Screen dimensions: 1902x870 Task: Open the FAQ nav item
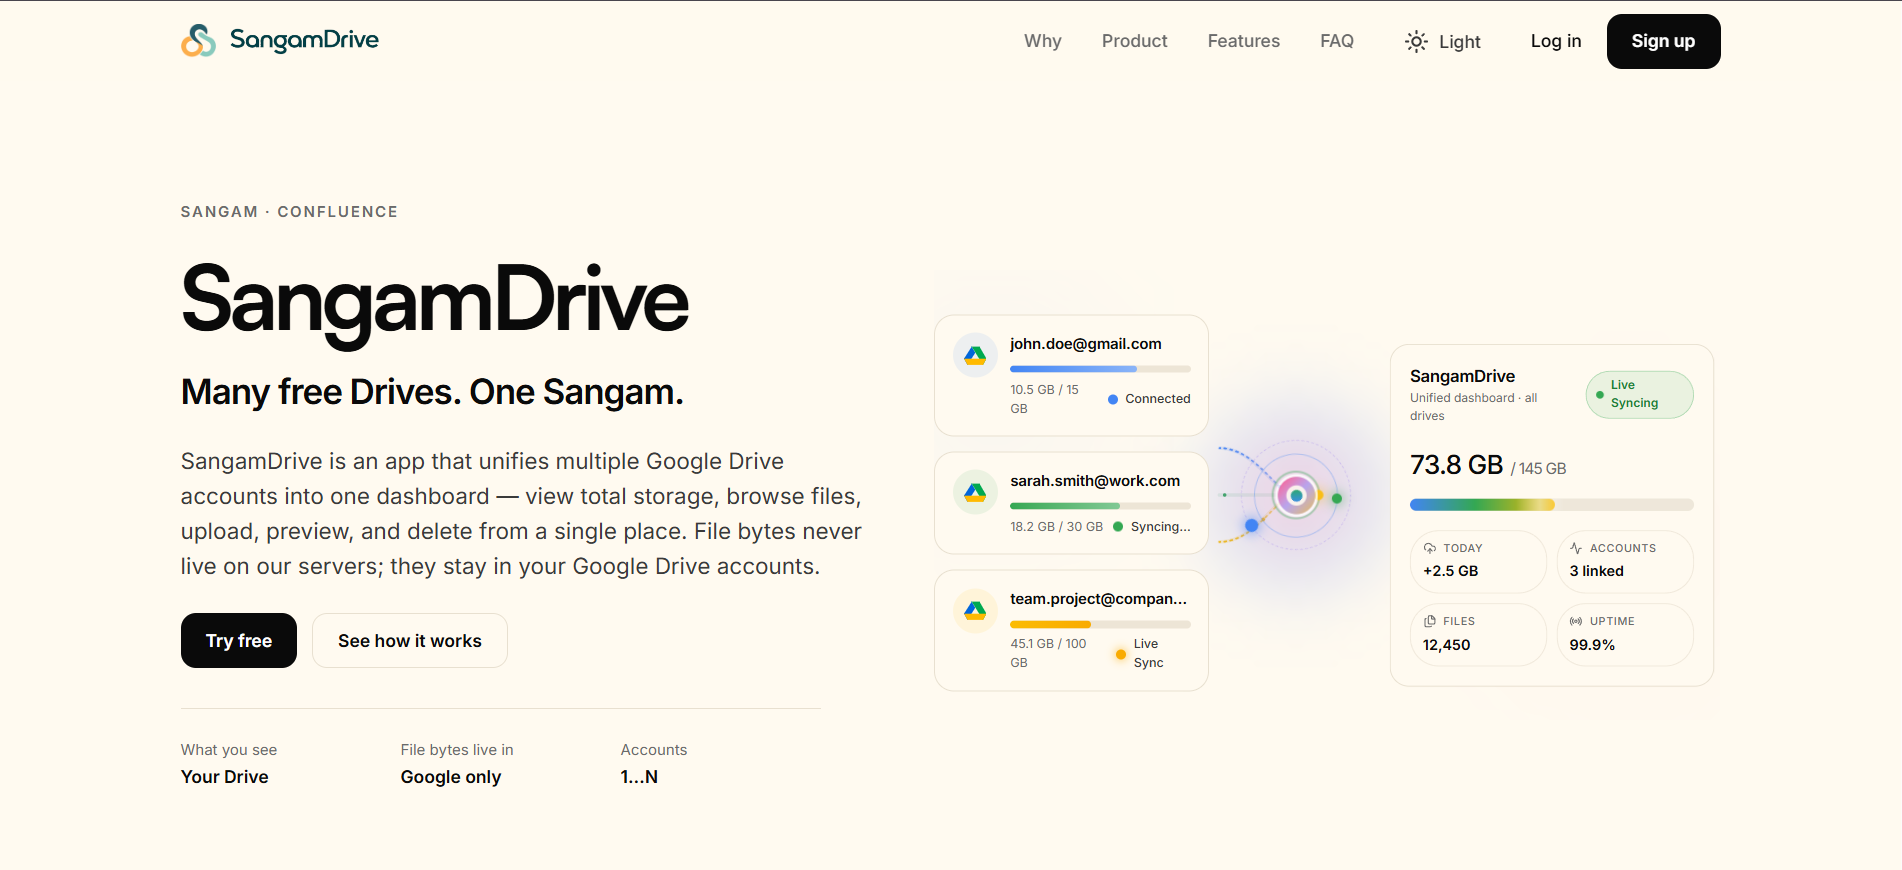click(x=1336, y=41)
